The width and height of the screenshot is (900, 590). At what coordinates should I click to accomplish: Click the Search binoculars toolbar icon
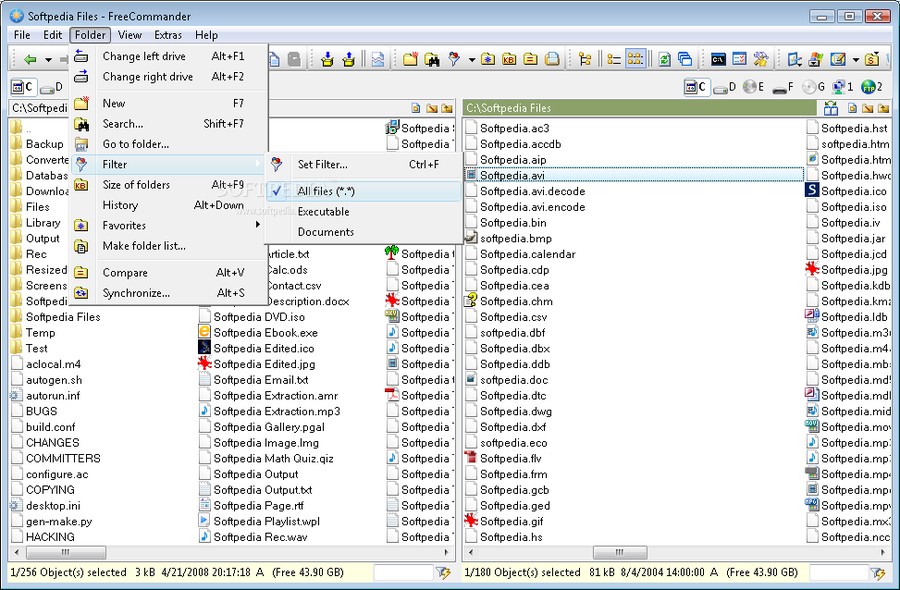point(432,59)
